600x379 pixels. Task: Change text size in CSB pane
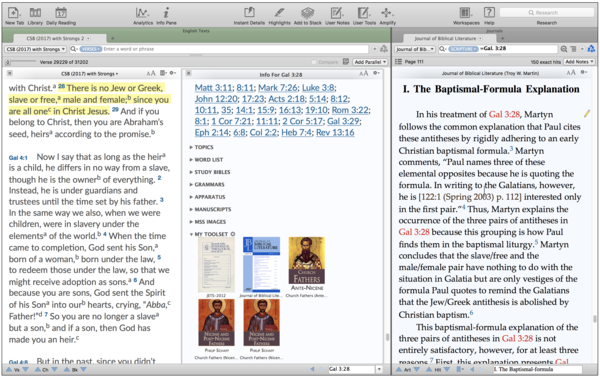click(151, 74)
